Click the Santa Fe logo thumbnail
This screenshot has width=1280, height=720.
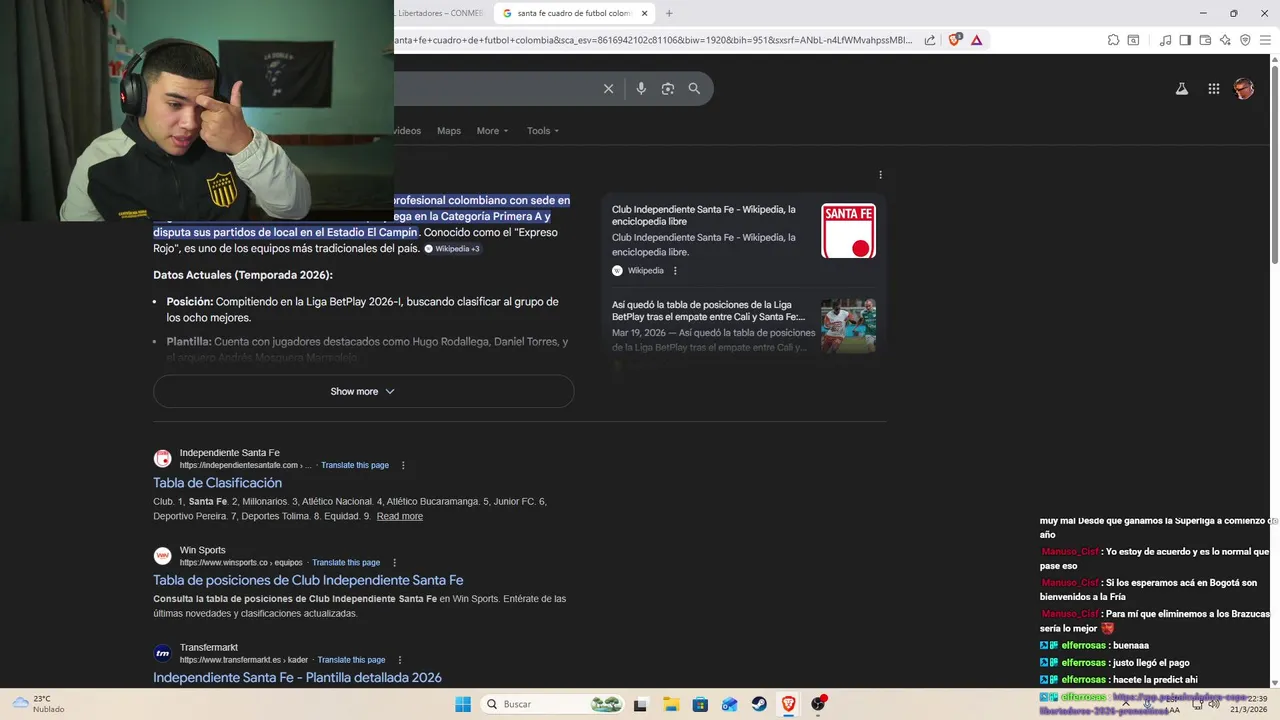(848, 231)
